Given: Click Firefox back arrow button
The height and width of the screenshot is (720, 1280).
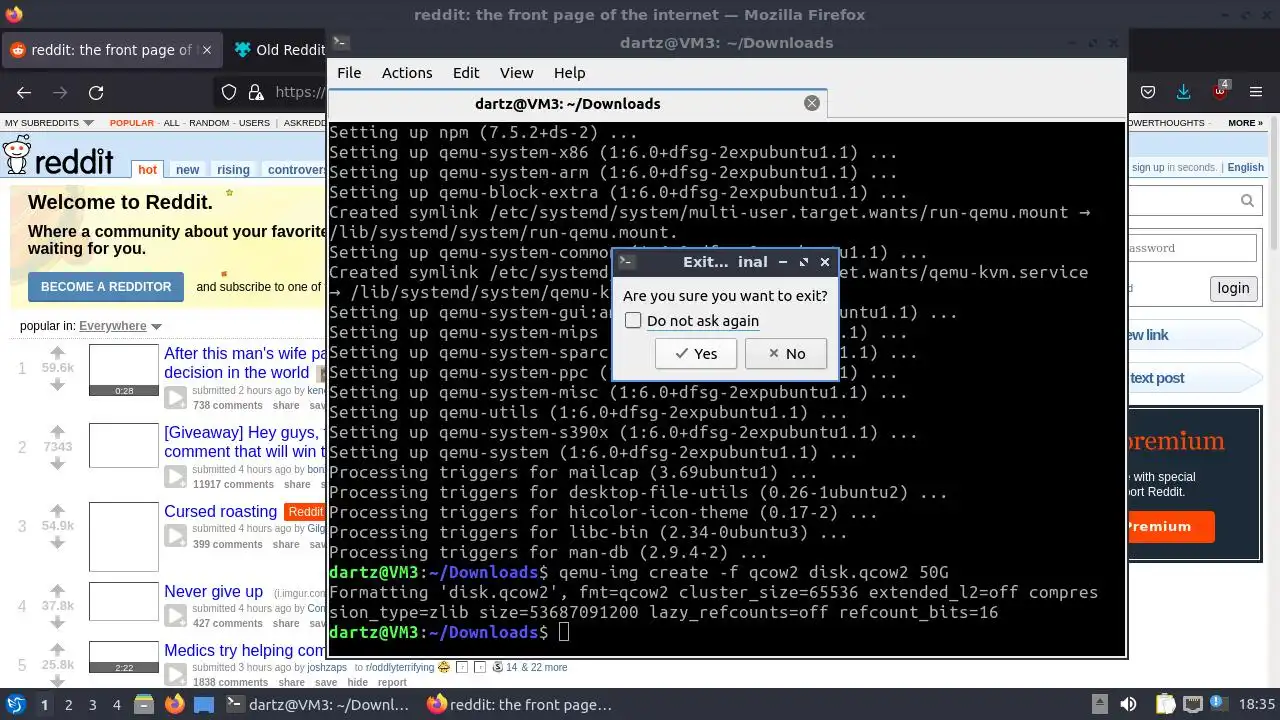Looking at the screenshot, I should (x=24, y=92).
